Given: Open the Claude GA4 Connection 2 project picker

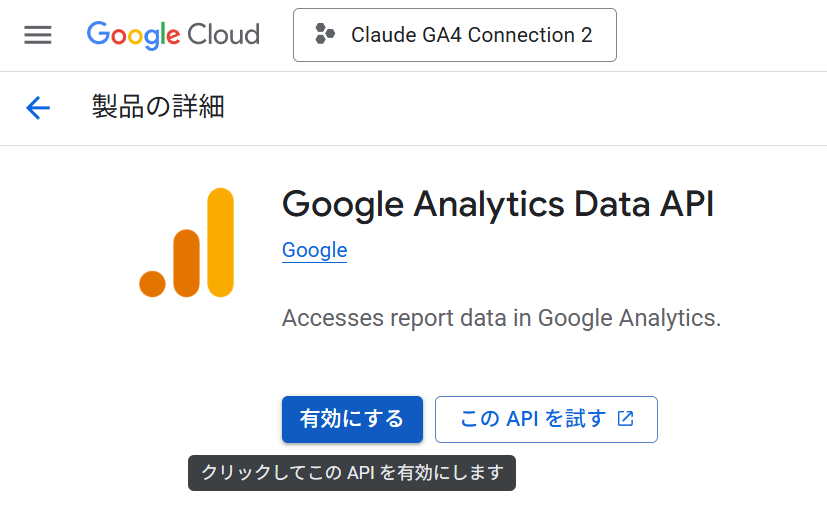Looking at the screenshot, I should click(x=455, y=35).
